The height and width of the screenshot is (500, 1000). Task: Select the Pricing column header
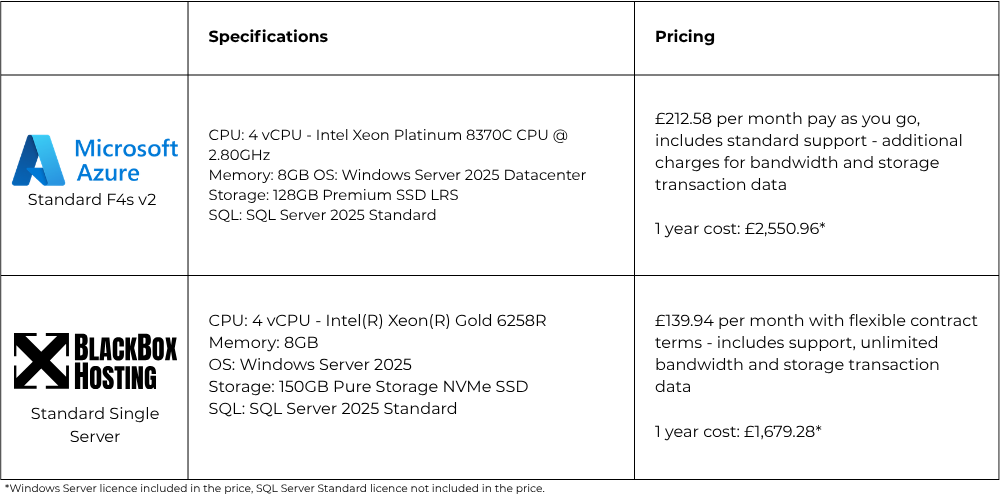[685, 37]
